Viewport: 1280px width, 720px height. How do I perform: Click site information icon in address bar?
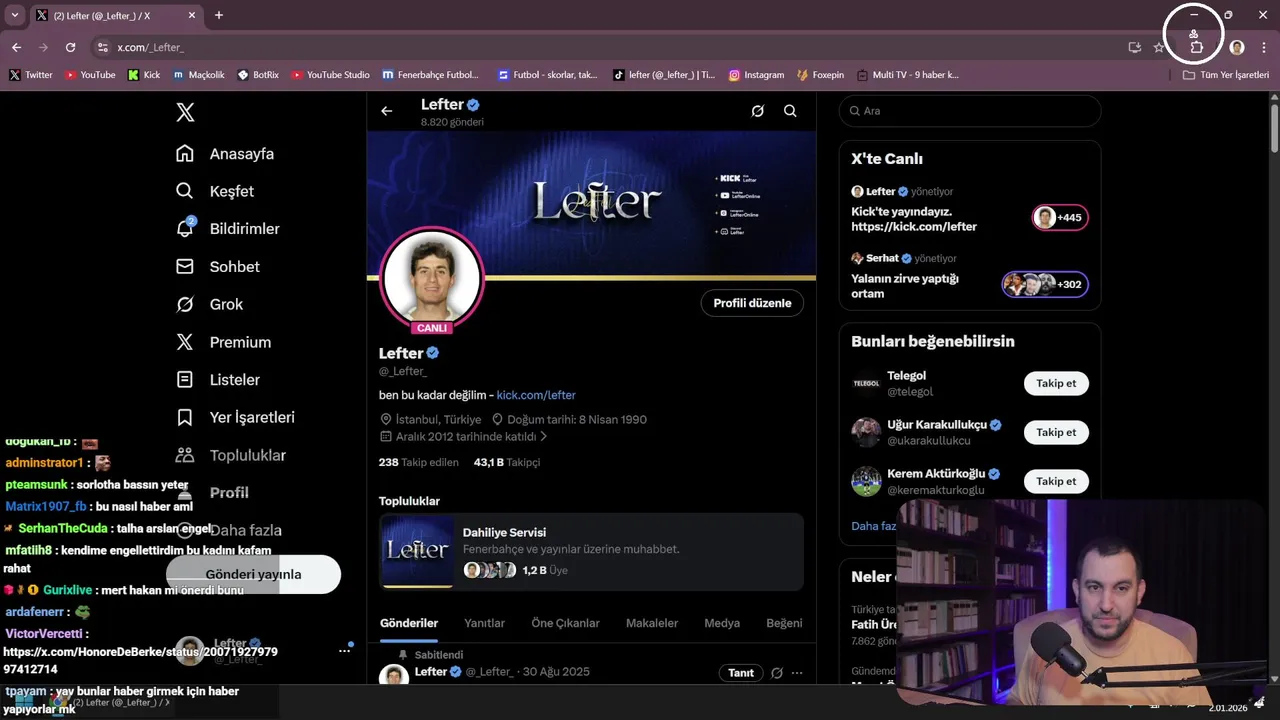coord(102,47)
